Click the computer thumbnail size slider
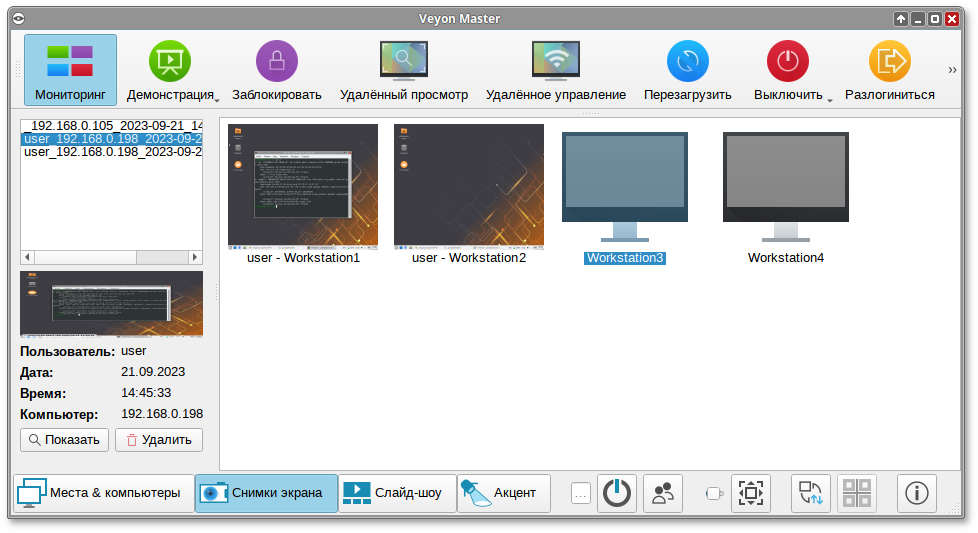This screenshot has height=533, width=978. [x=714, y=493]
